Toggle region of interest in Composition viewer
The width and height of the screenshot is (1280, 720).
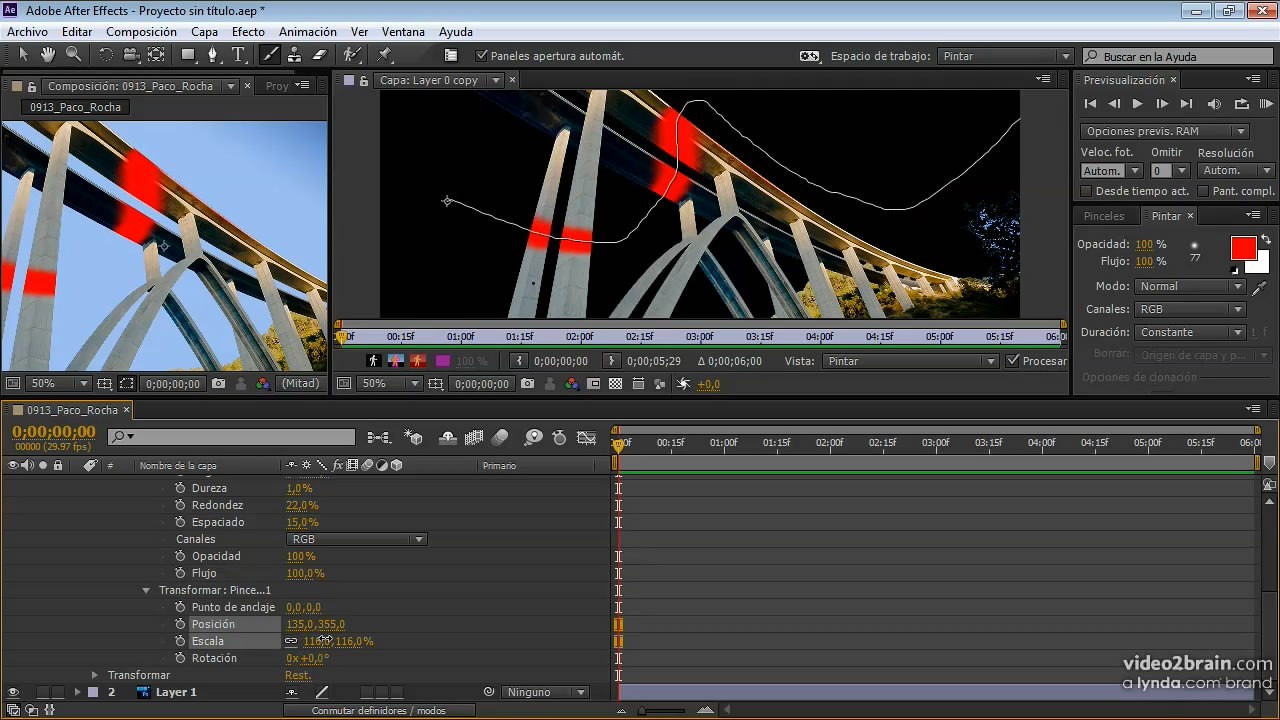point(127,383)
